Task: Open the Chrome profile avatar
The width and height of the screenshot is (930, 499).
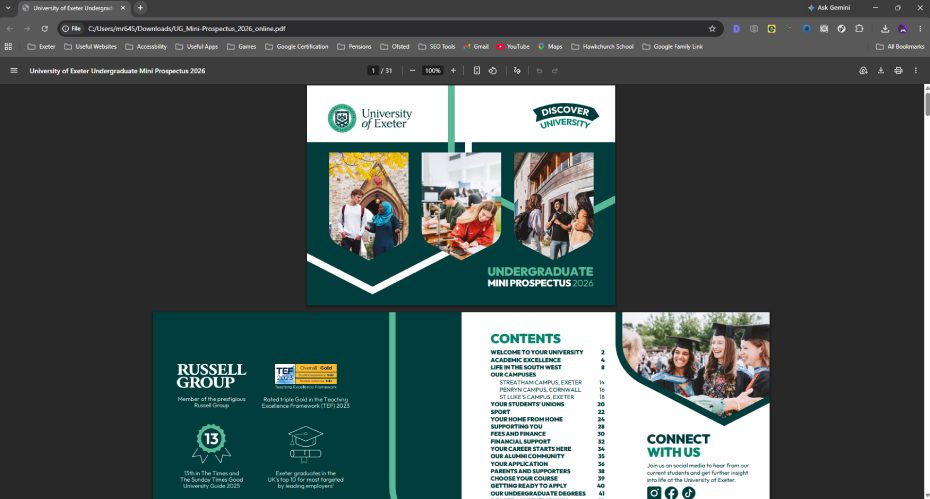Action: [x=903, y=28]
